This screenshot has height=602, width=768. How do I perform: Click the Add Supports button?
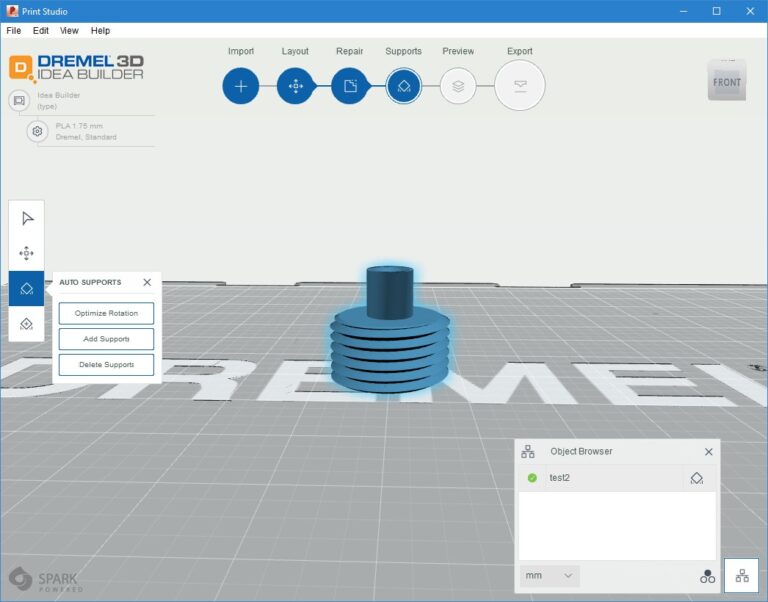[x=106, y=339]
